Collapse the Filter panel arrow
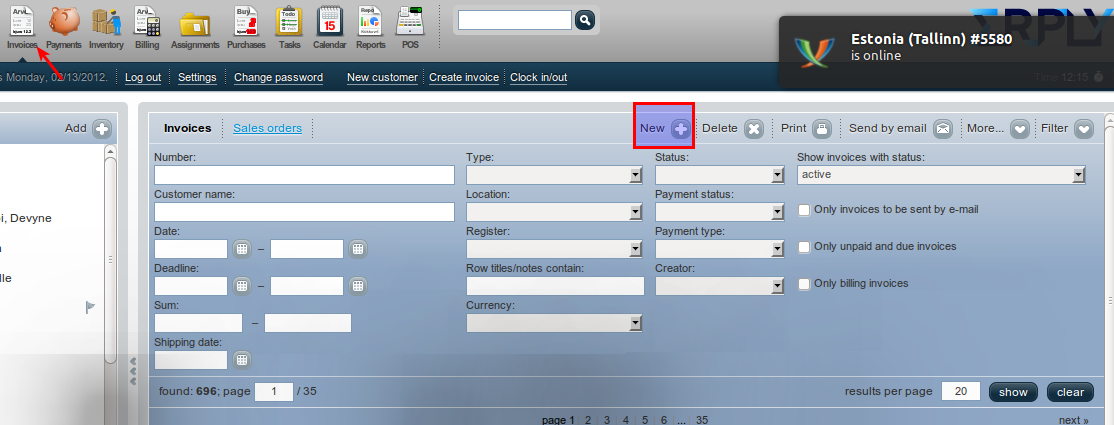The height and width of the screenshot is (425, 1114). (x=1083, y=129)
